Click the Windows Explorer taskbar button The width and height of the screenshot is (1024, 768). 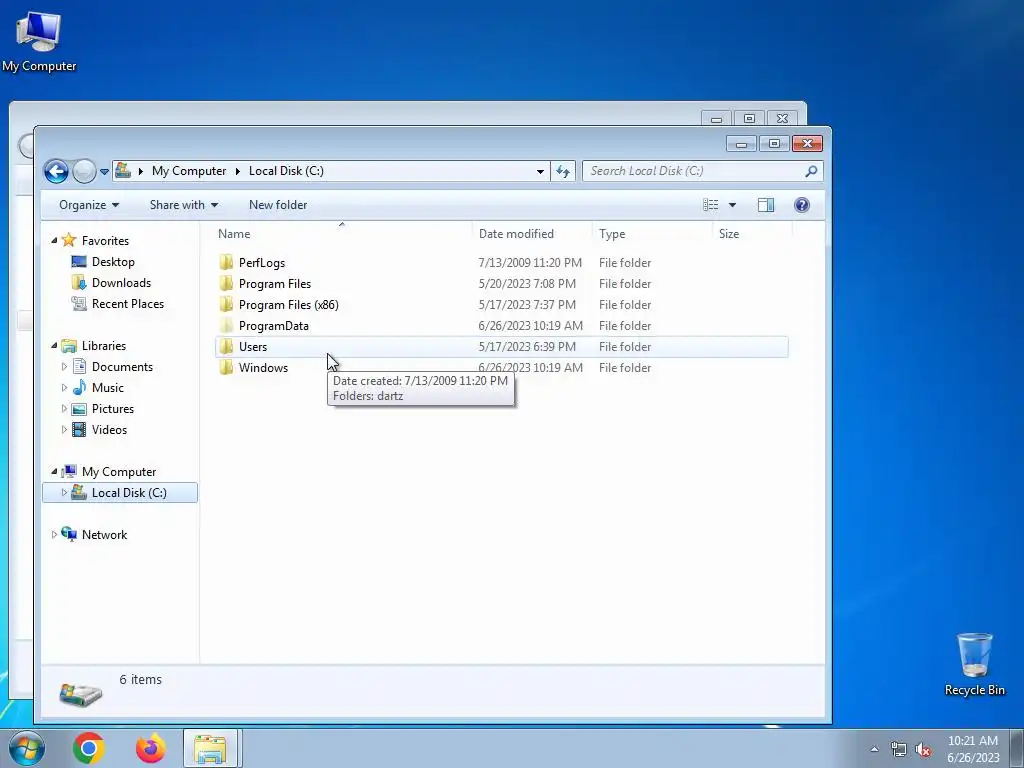(x=212, y=748)
